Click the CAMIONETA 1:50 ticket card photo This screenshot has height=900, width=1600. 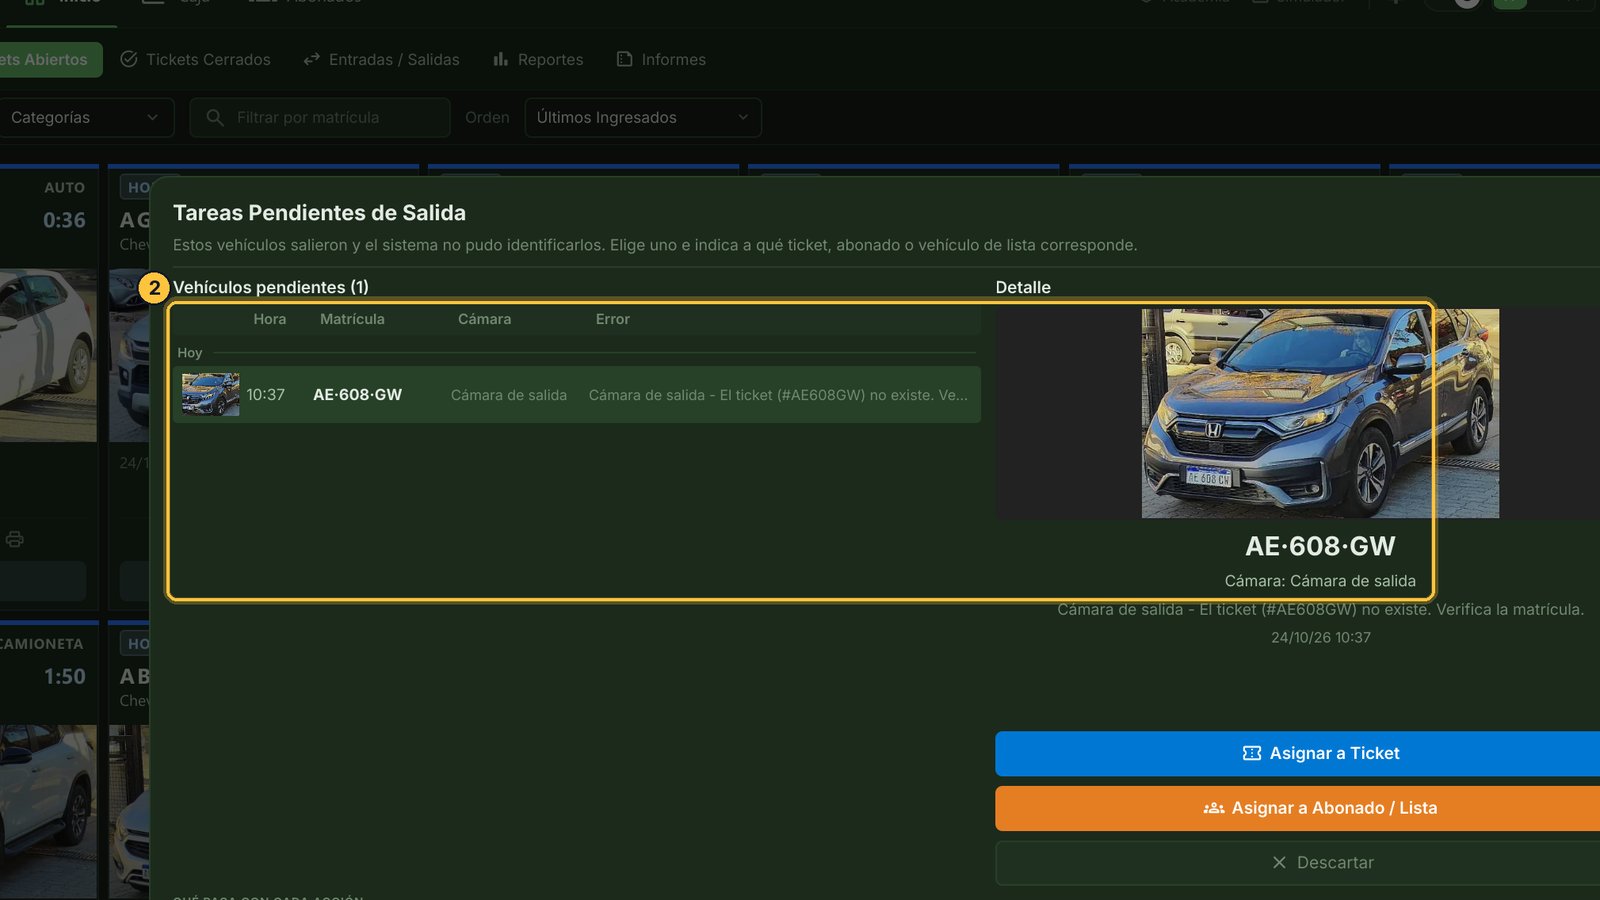point(48,811)
